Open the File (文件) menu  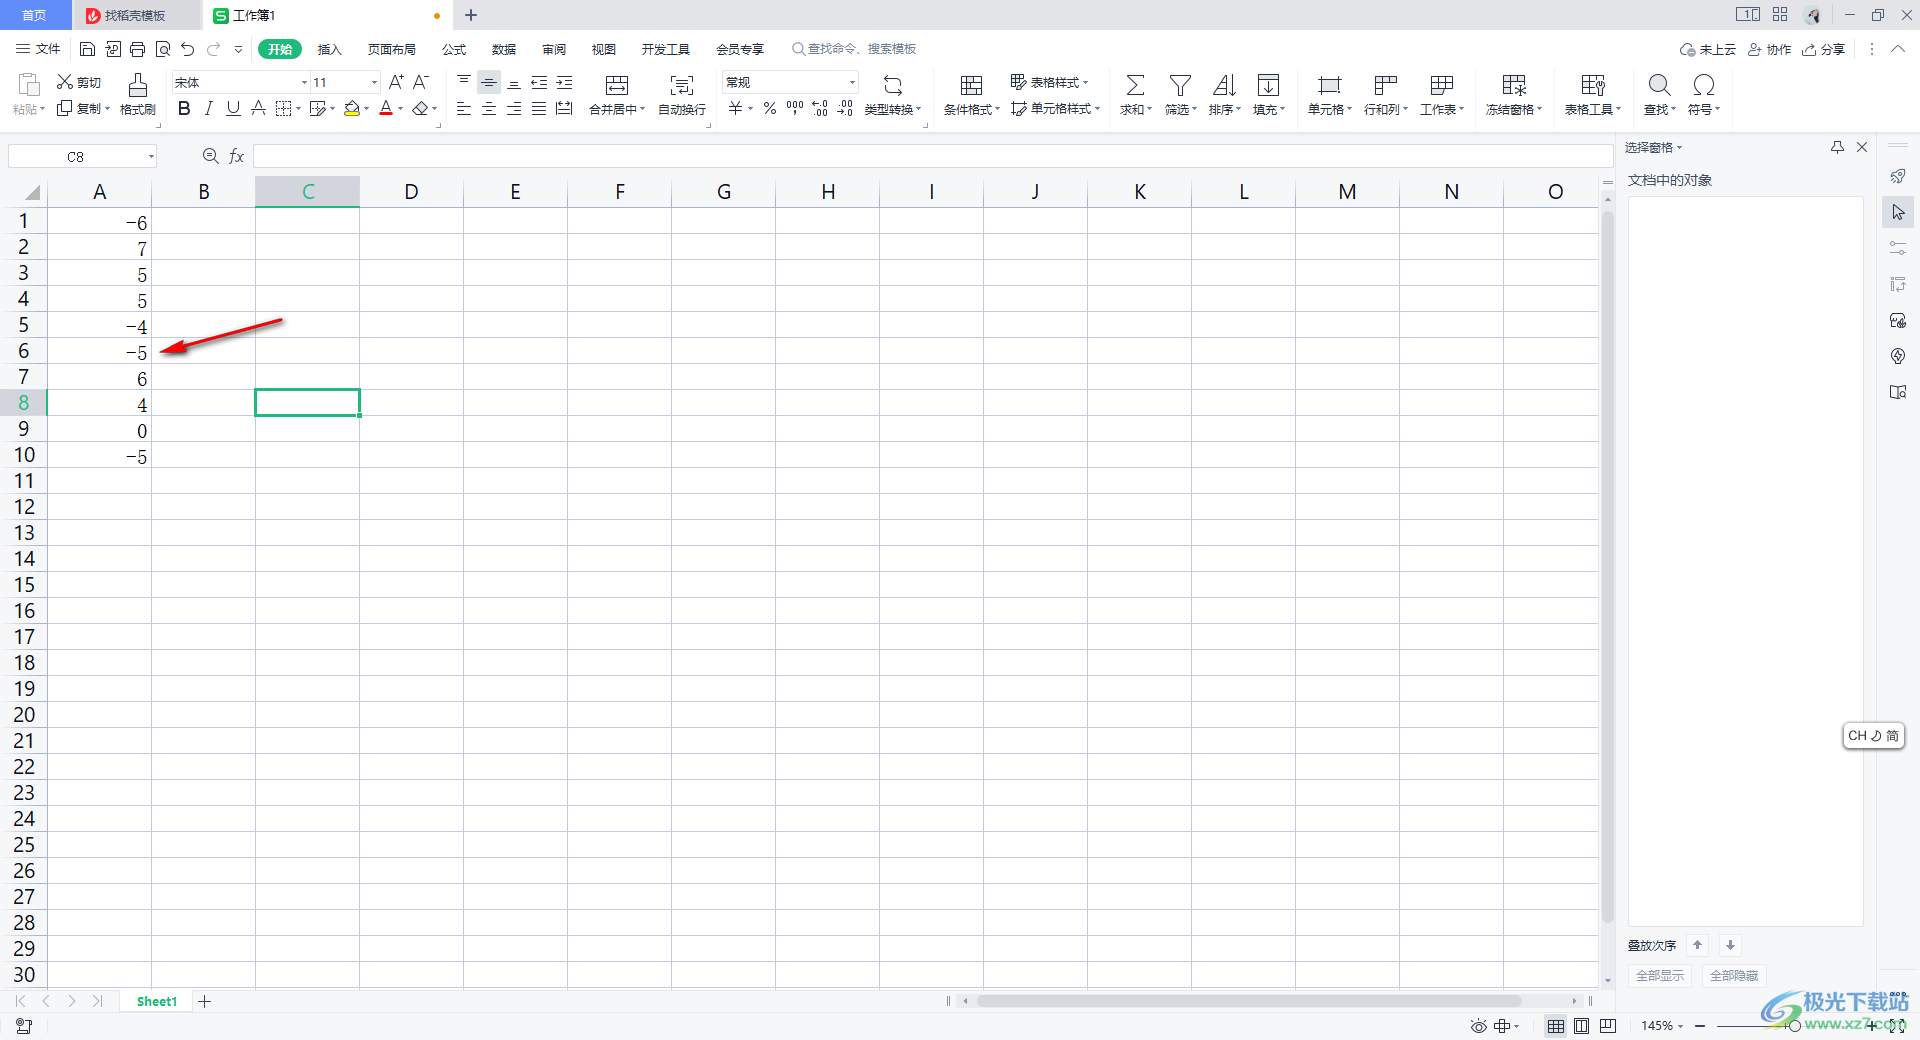[x=38, y=49]
